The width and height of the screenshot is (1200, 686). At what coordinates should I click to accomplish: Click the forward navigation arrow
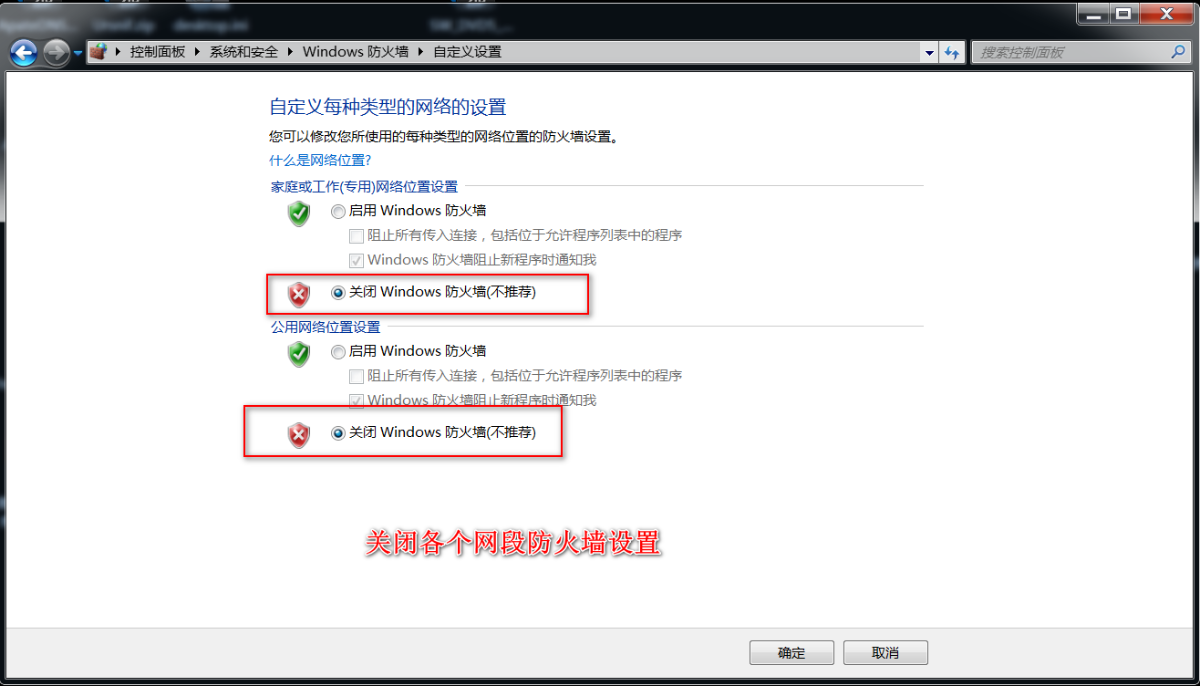pos(57,52)
